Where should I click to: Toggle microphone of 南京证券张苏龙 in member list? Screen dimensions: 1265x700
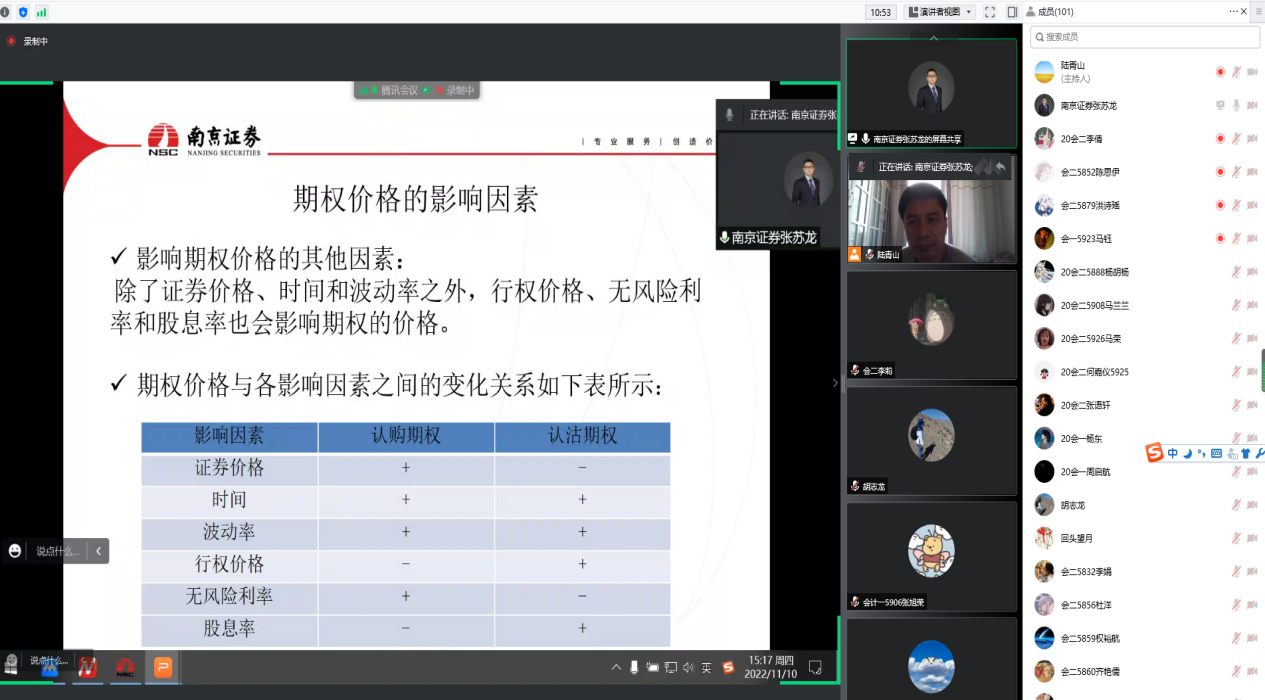tap(1236, 105)
